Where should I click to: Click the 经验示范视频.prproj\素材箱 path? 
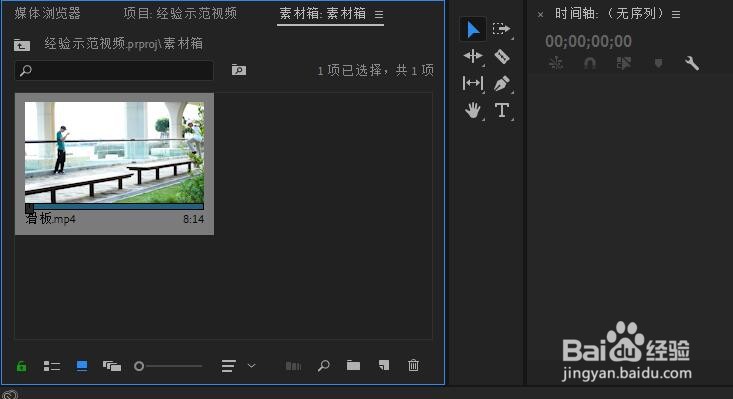tap(123, 44)
